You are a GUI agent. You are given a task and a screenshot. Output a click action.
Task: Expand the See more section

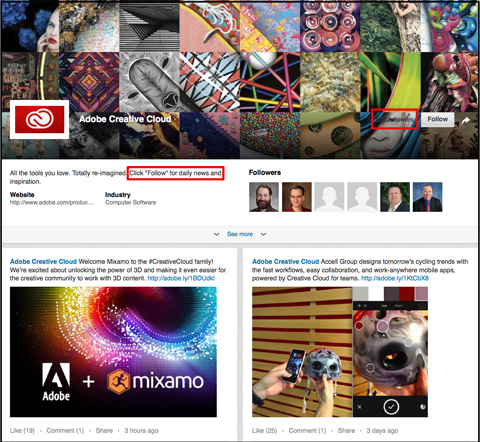[x=240, y=234]
